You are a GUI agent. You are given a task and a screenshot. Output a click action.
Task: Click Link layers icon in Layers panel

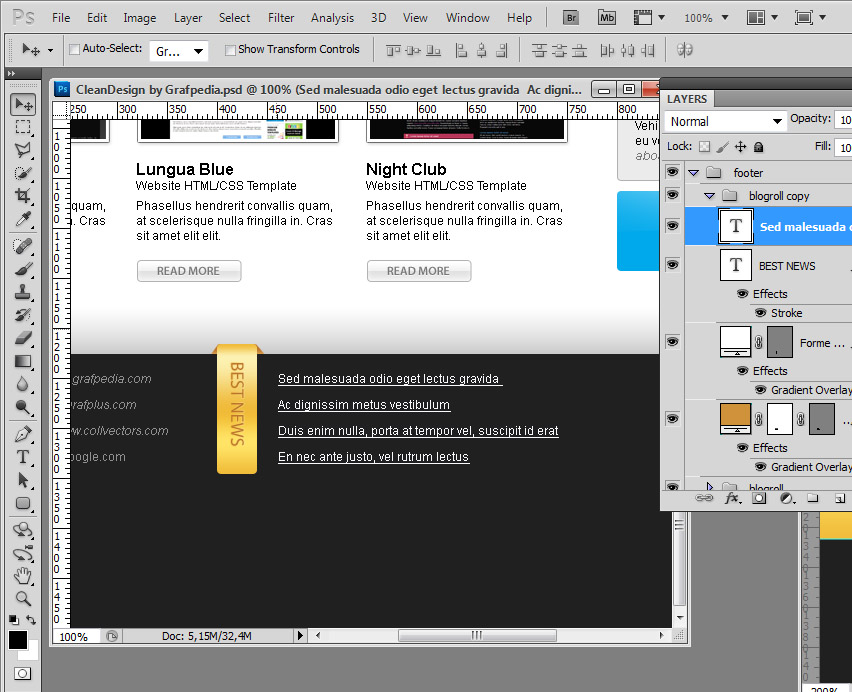click(704, 498)
